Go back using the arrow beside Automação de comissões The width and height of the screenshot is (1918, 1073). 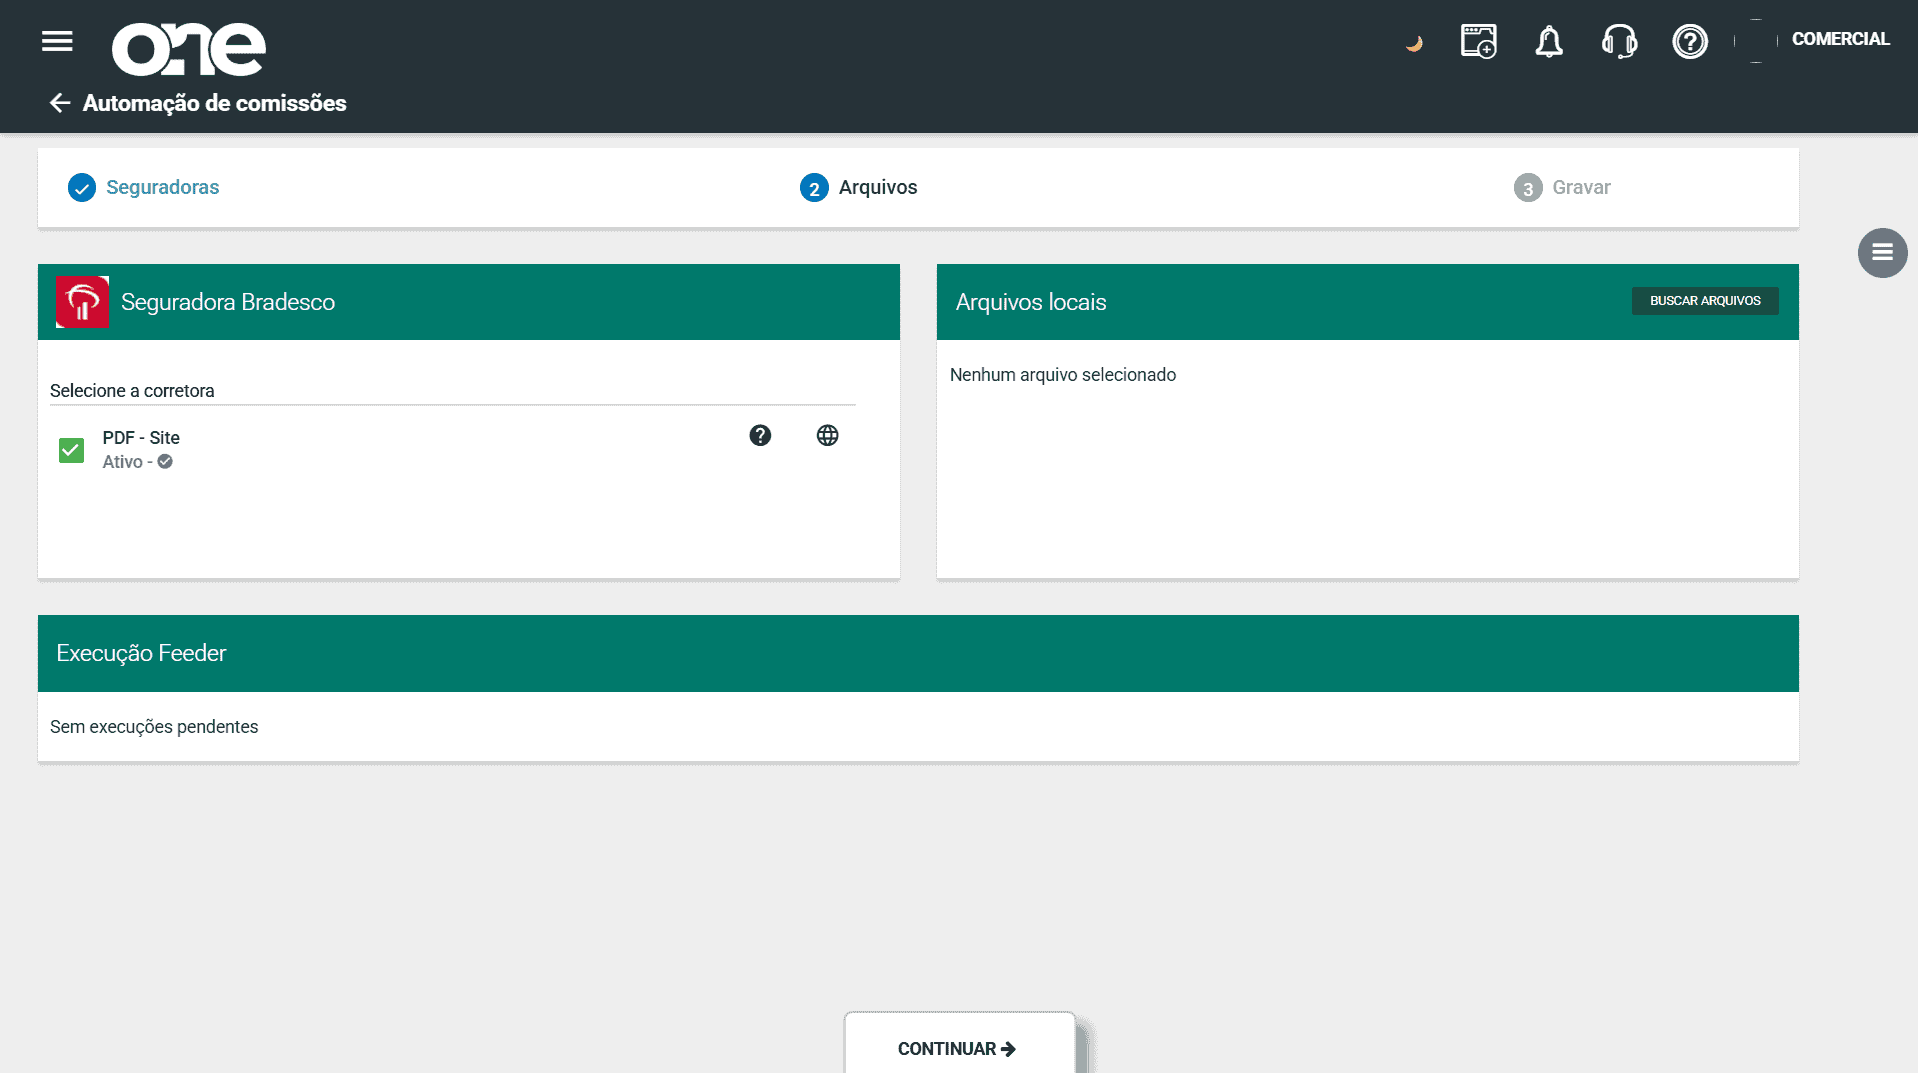pos(60,103)
